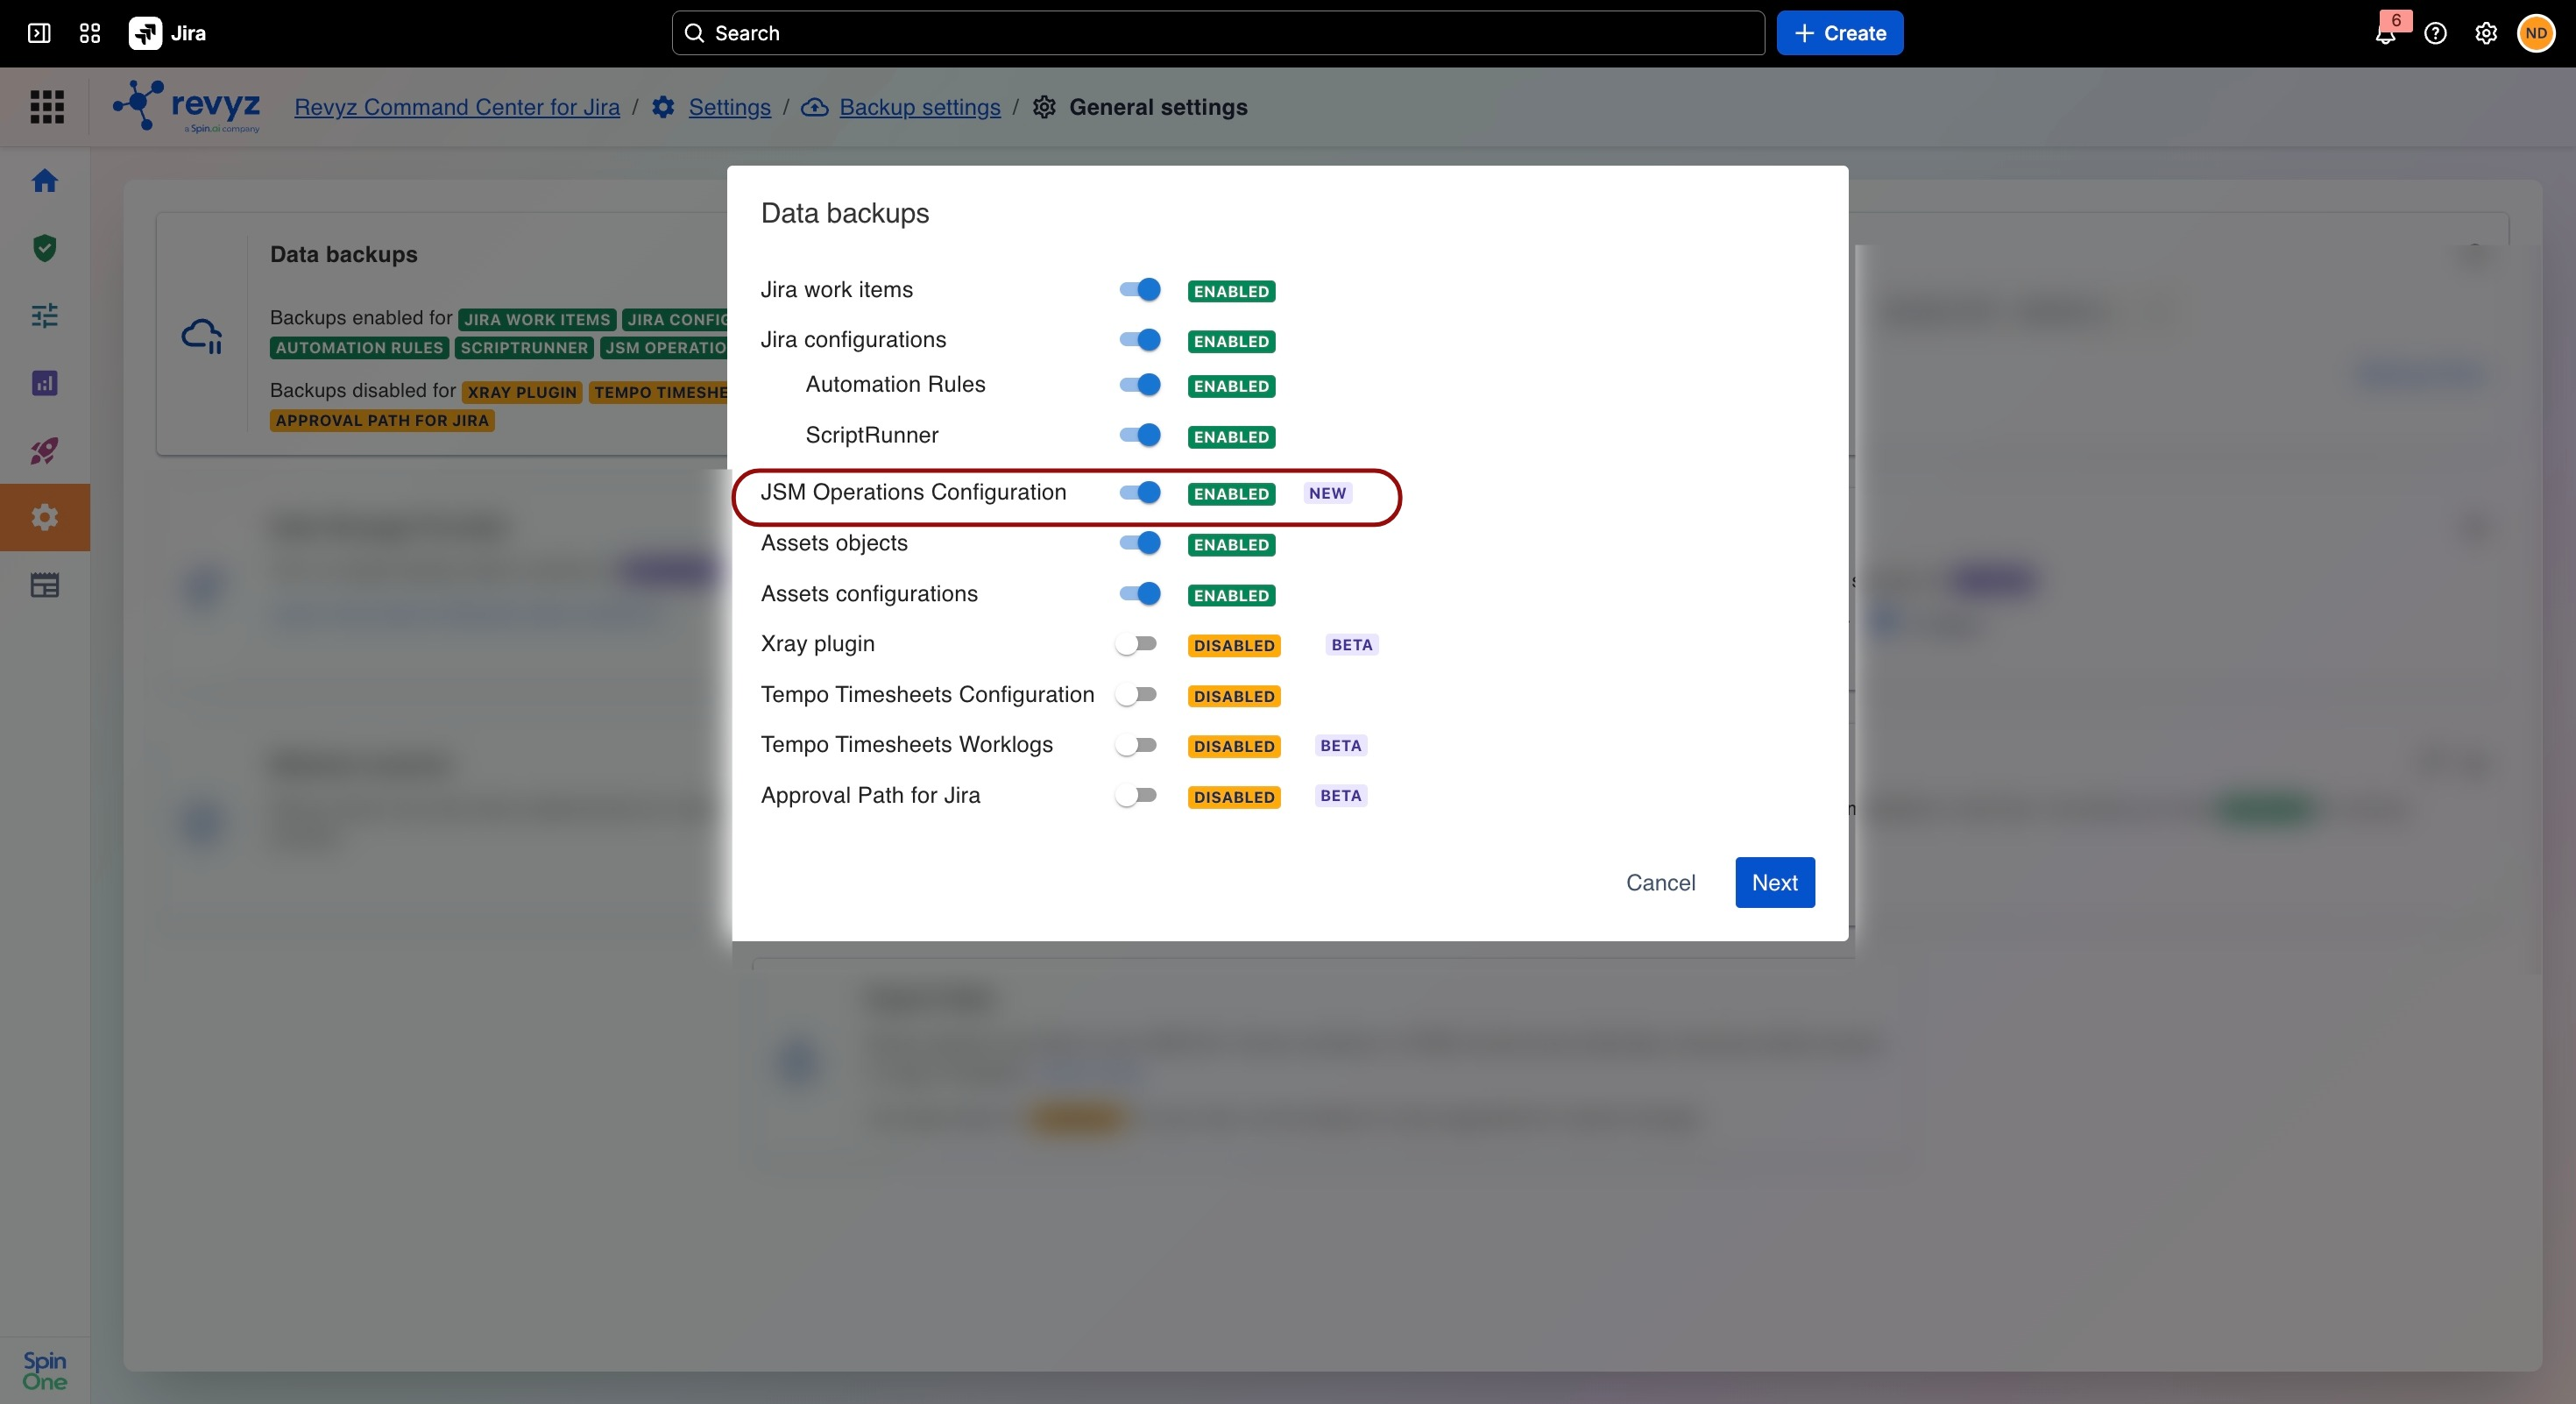The height and width of the screenshot is (1404, 2576).
Task: Open Revyz Command Center for Jira link
Action: tap(457, 107)
